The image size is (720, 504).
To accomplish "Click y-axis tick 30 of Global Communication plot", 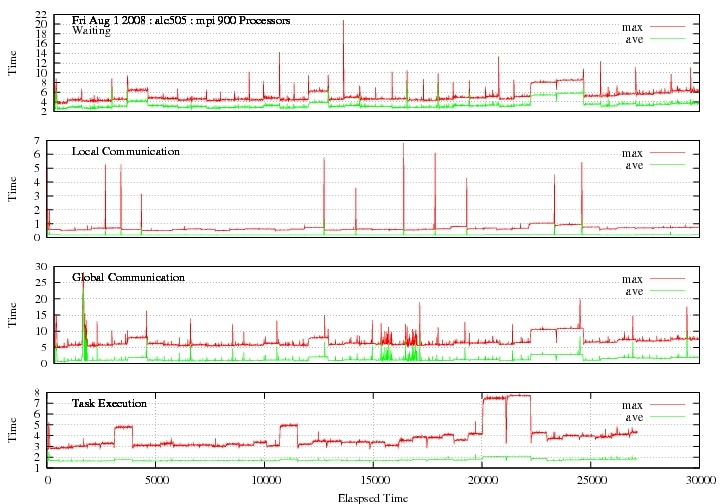I will [x=41, y=267].
